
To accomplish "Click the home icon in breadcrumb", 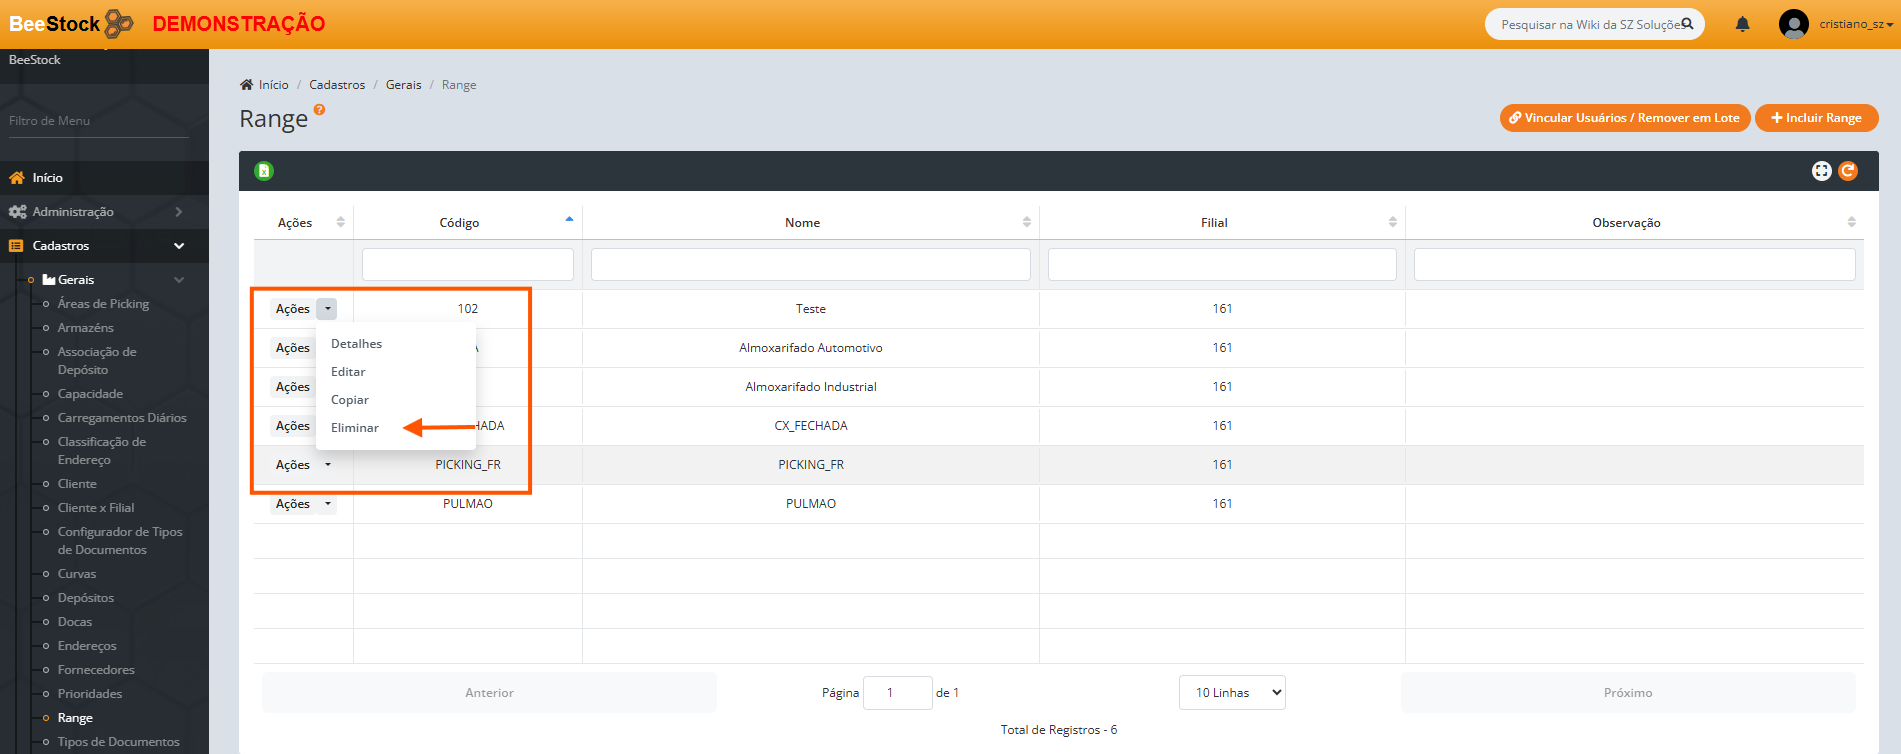I will pyautogui.click(x=247, y=85).
